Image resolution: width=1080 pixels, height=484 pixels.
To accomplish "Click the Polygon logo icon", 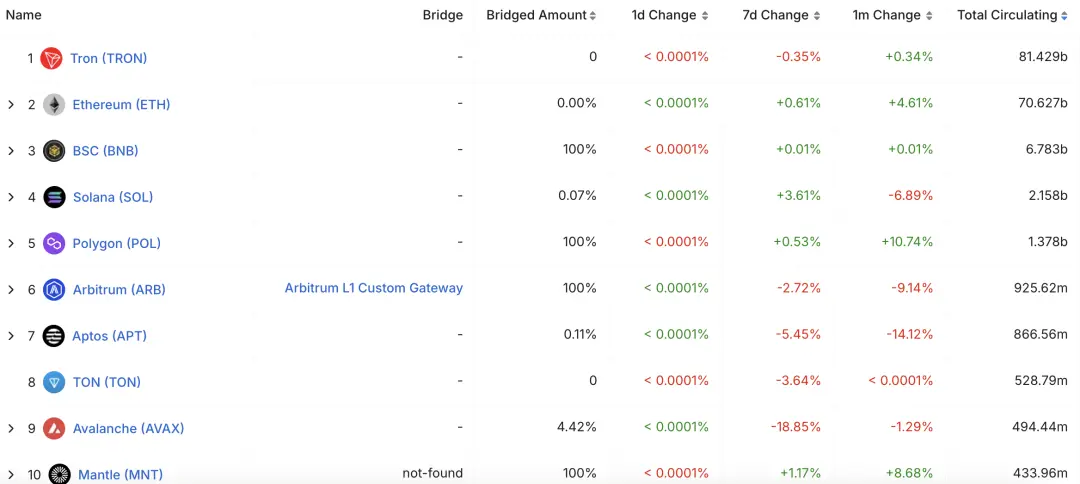I will [x=54, y=243].
